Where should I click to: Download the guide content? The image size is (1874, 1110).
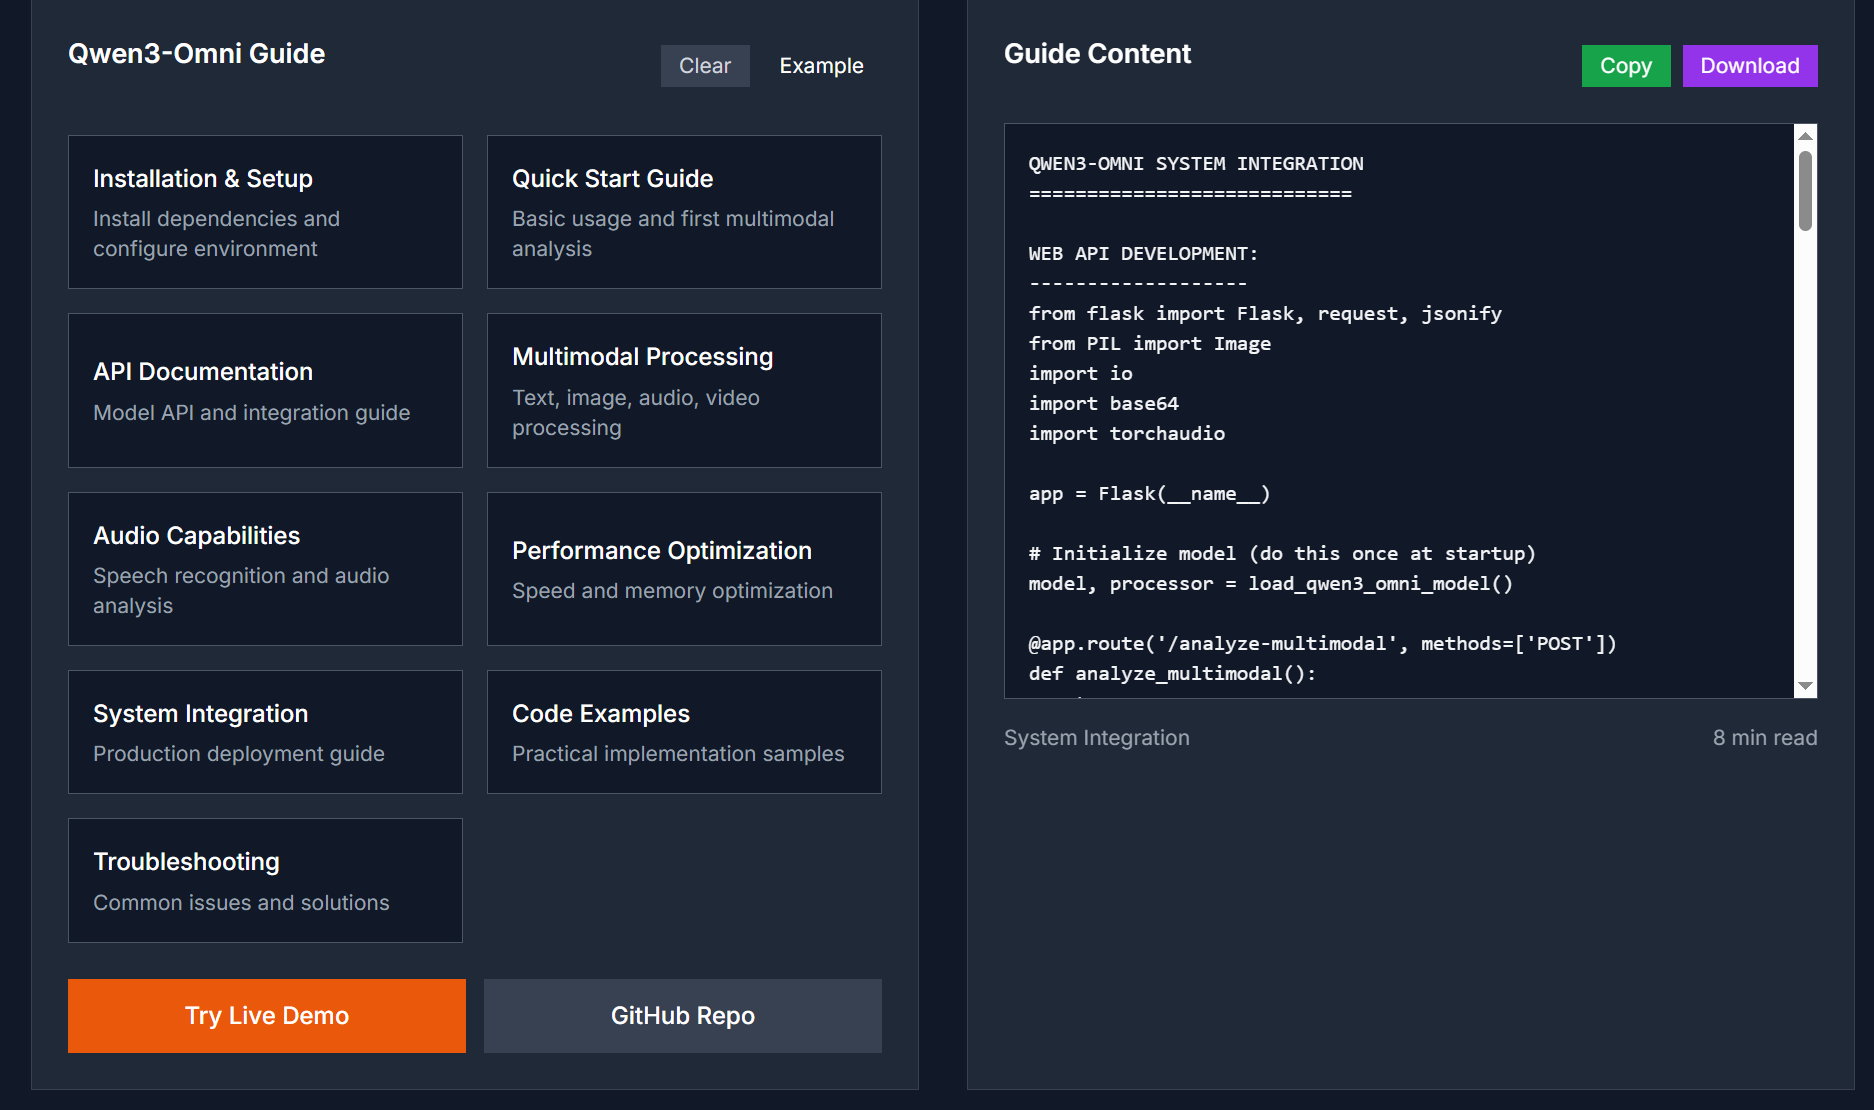point(1749,66)
